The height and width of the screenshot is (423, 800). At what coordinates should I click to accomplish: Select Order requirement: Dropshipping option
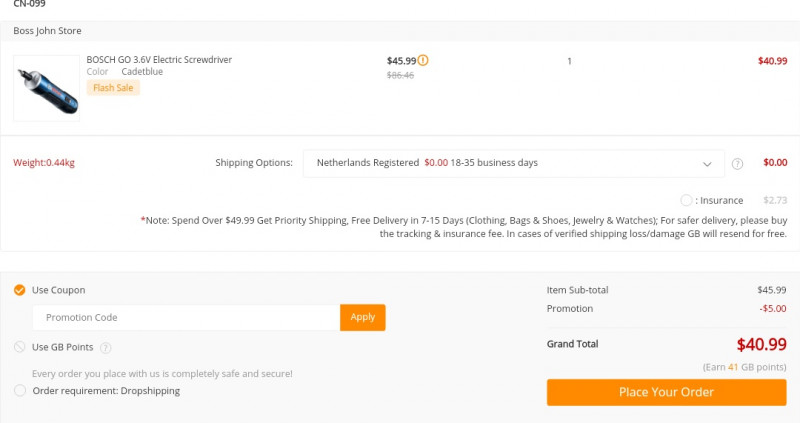tap(20, 391)
